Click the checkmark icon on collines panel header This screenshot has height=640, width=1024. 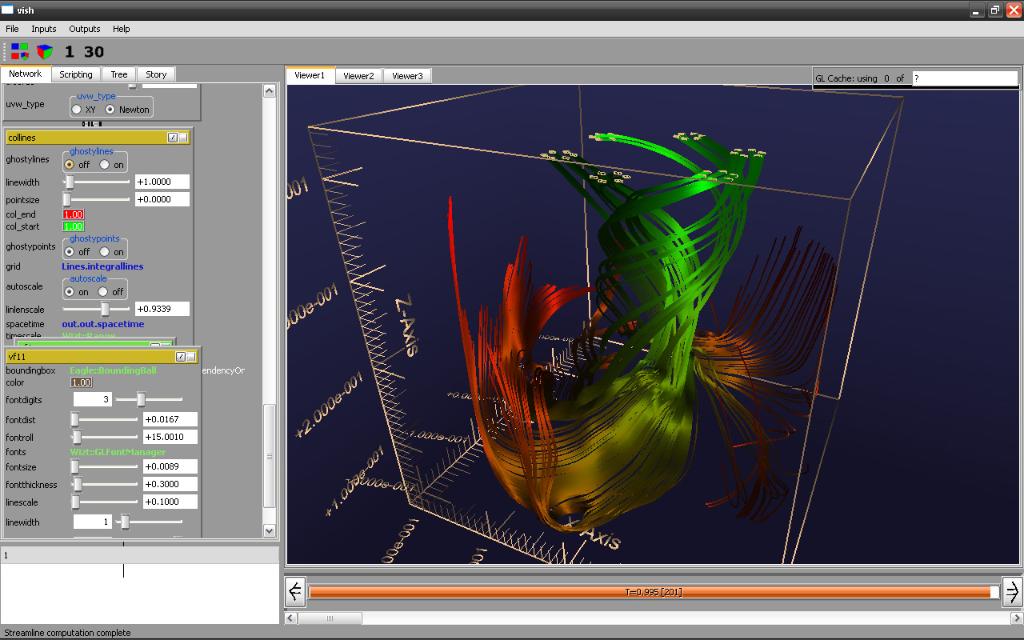(x=172, y=137)
